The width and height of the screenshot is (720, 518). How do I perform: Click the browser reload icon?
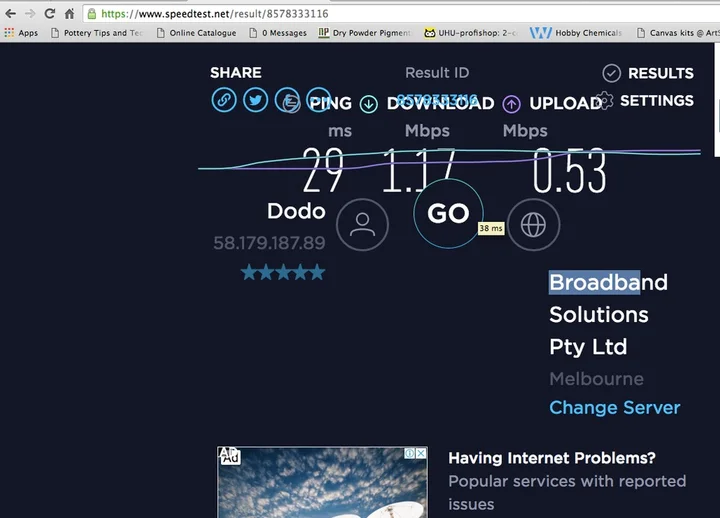[x=49, y=14]
